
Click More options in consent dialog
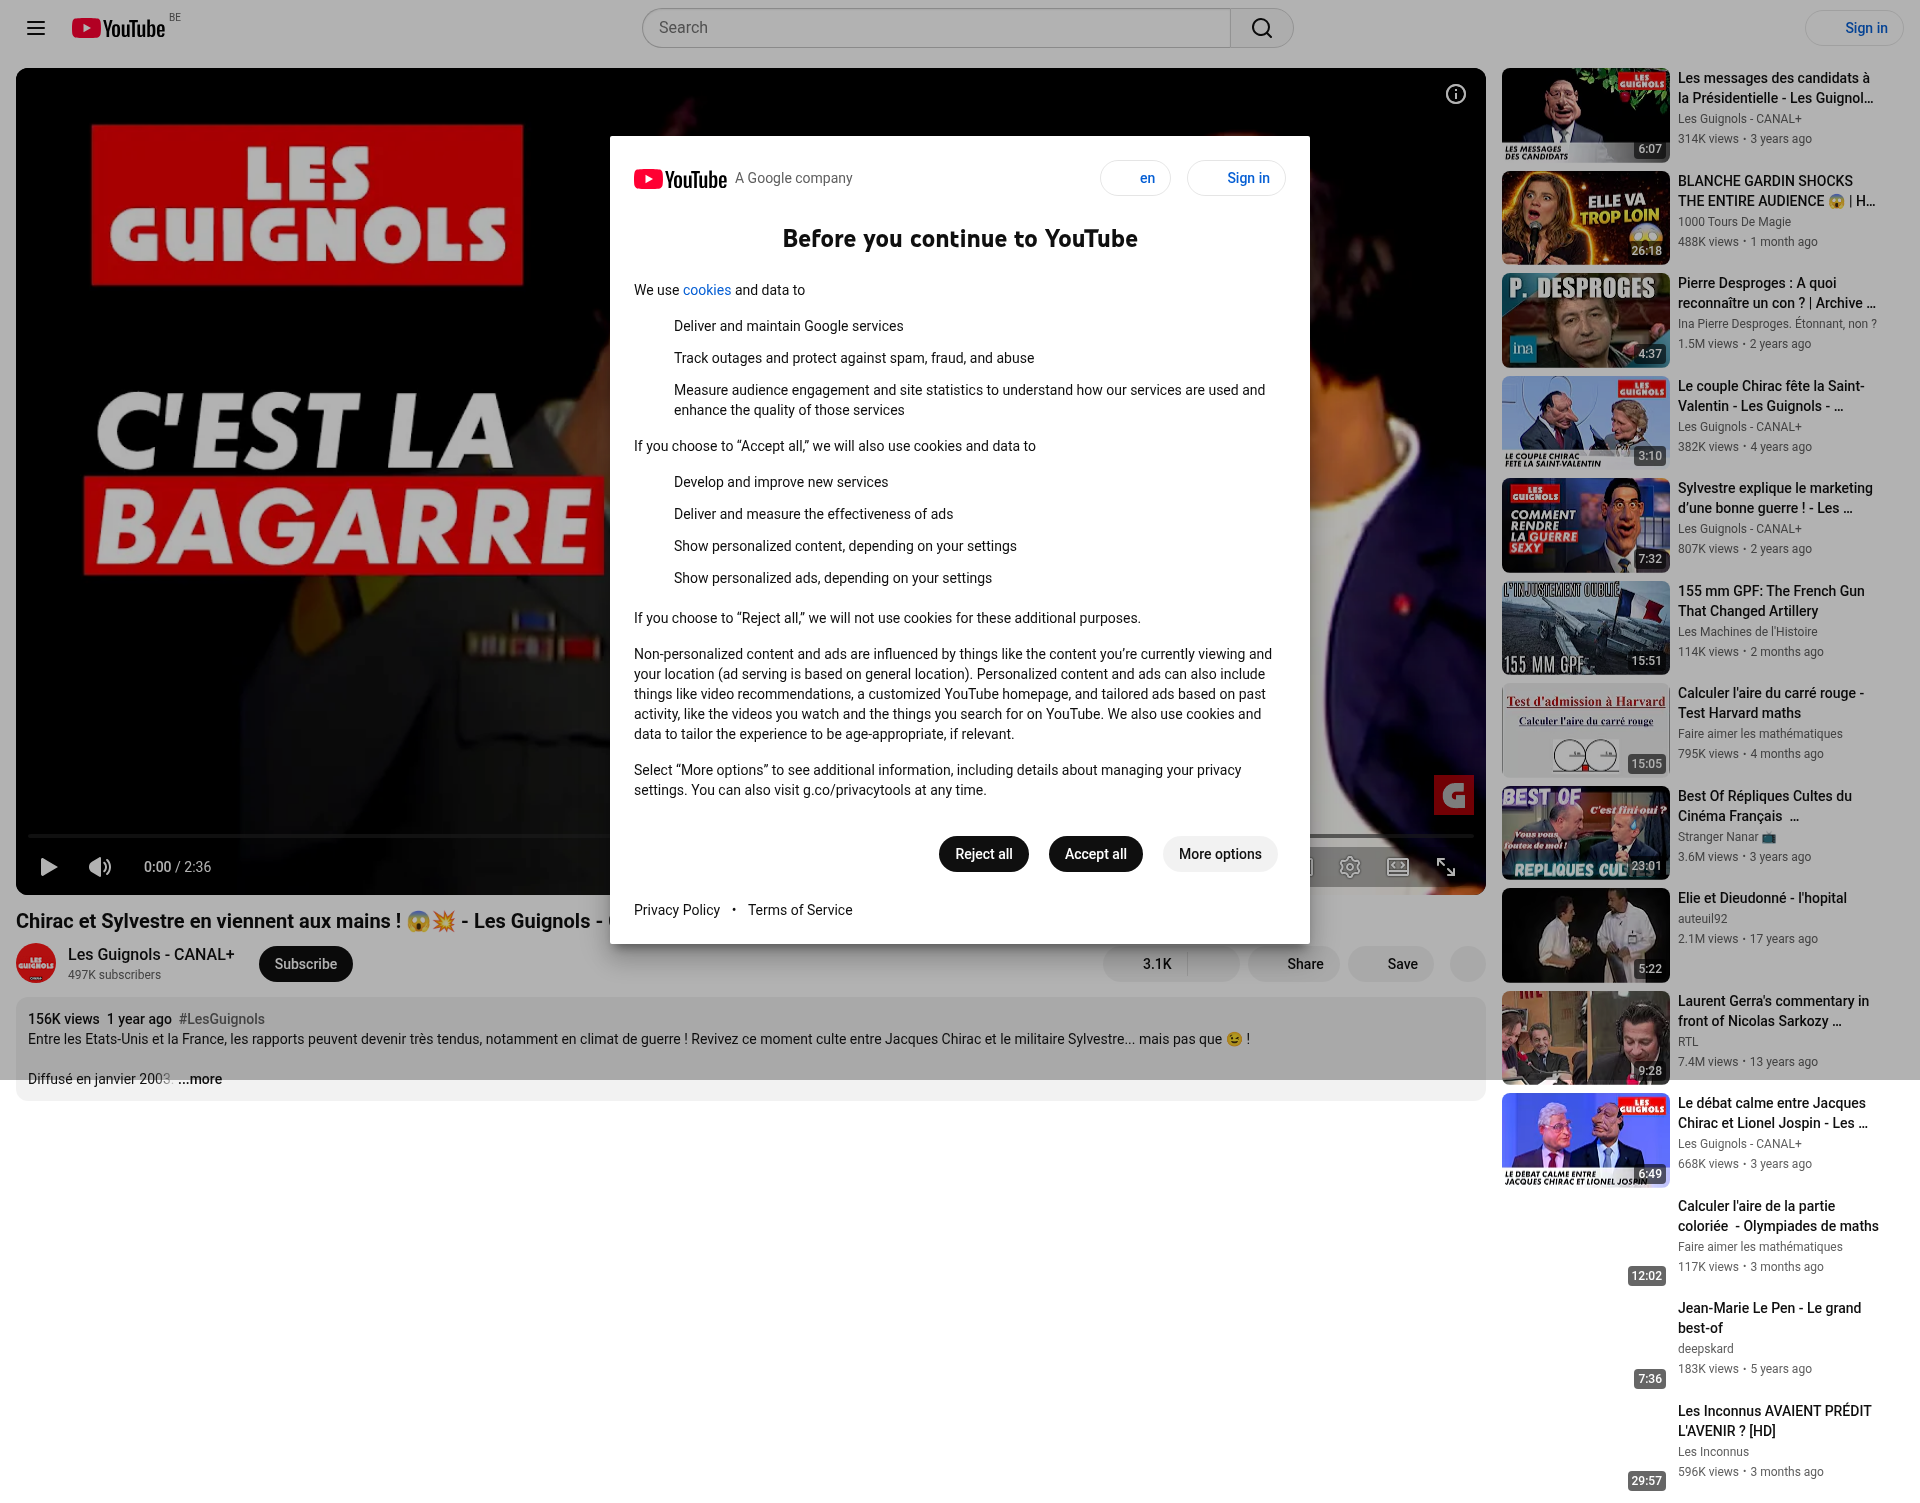tap(1220, 854)
